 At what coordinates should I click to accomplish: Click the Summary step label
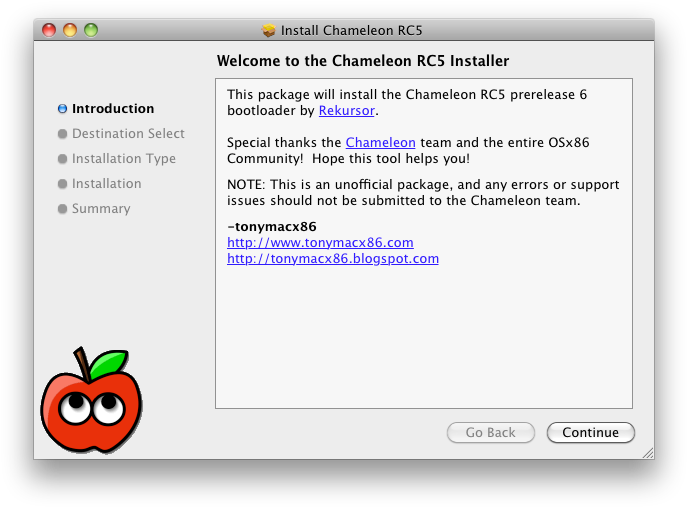(101, 209)
